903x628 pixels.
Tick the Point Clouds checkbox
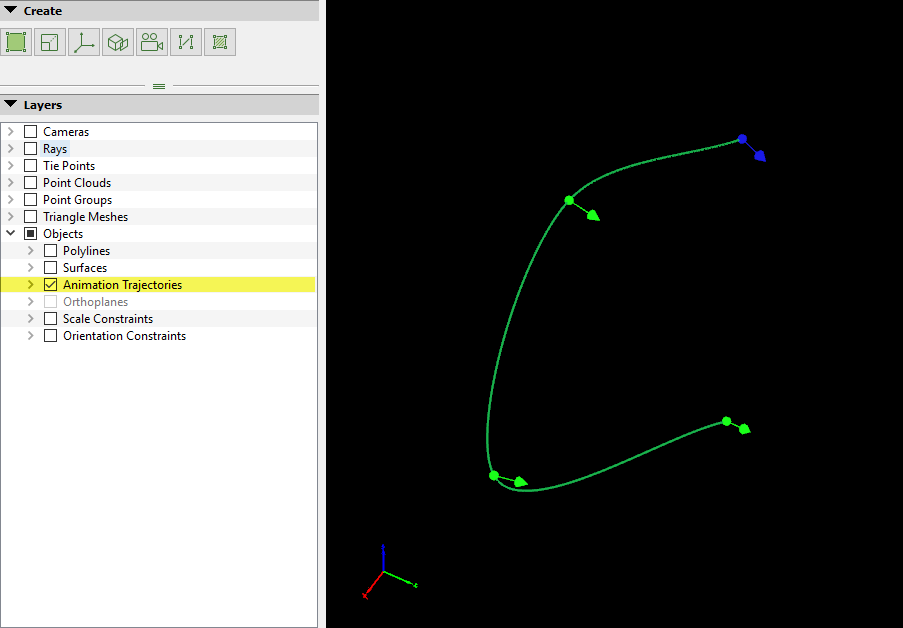30,183
